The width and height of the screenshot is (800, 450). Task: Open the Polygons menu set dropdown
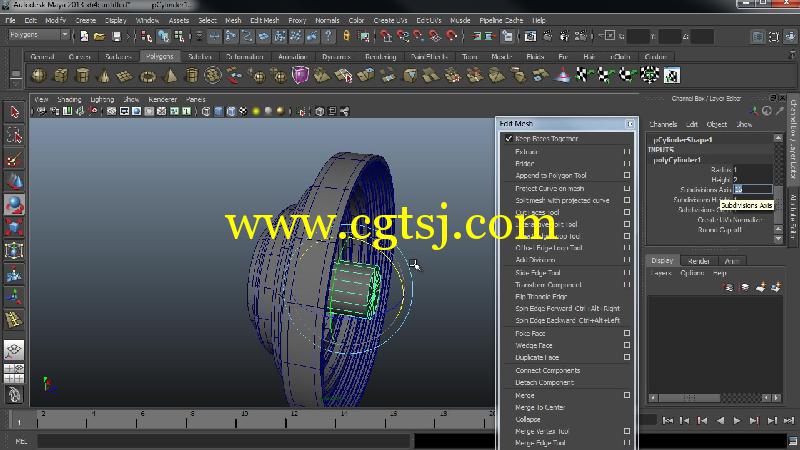[39, 35]
